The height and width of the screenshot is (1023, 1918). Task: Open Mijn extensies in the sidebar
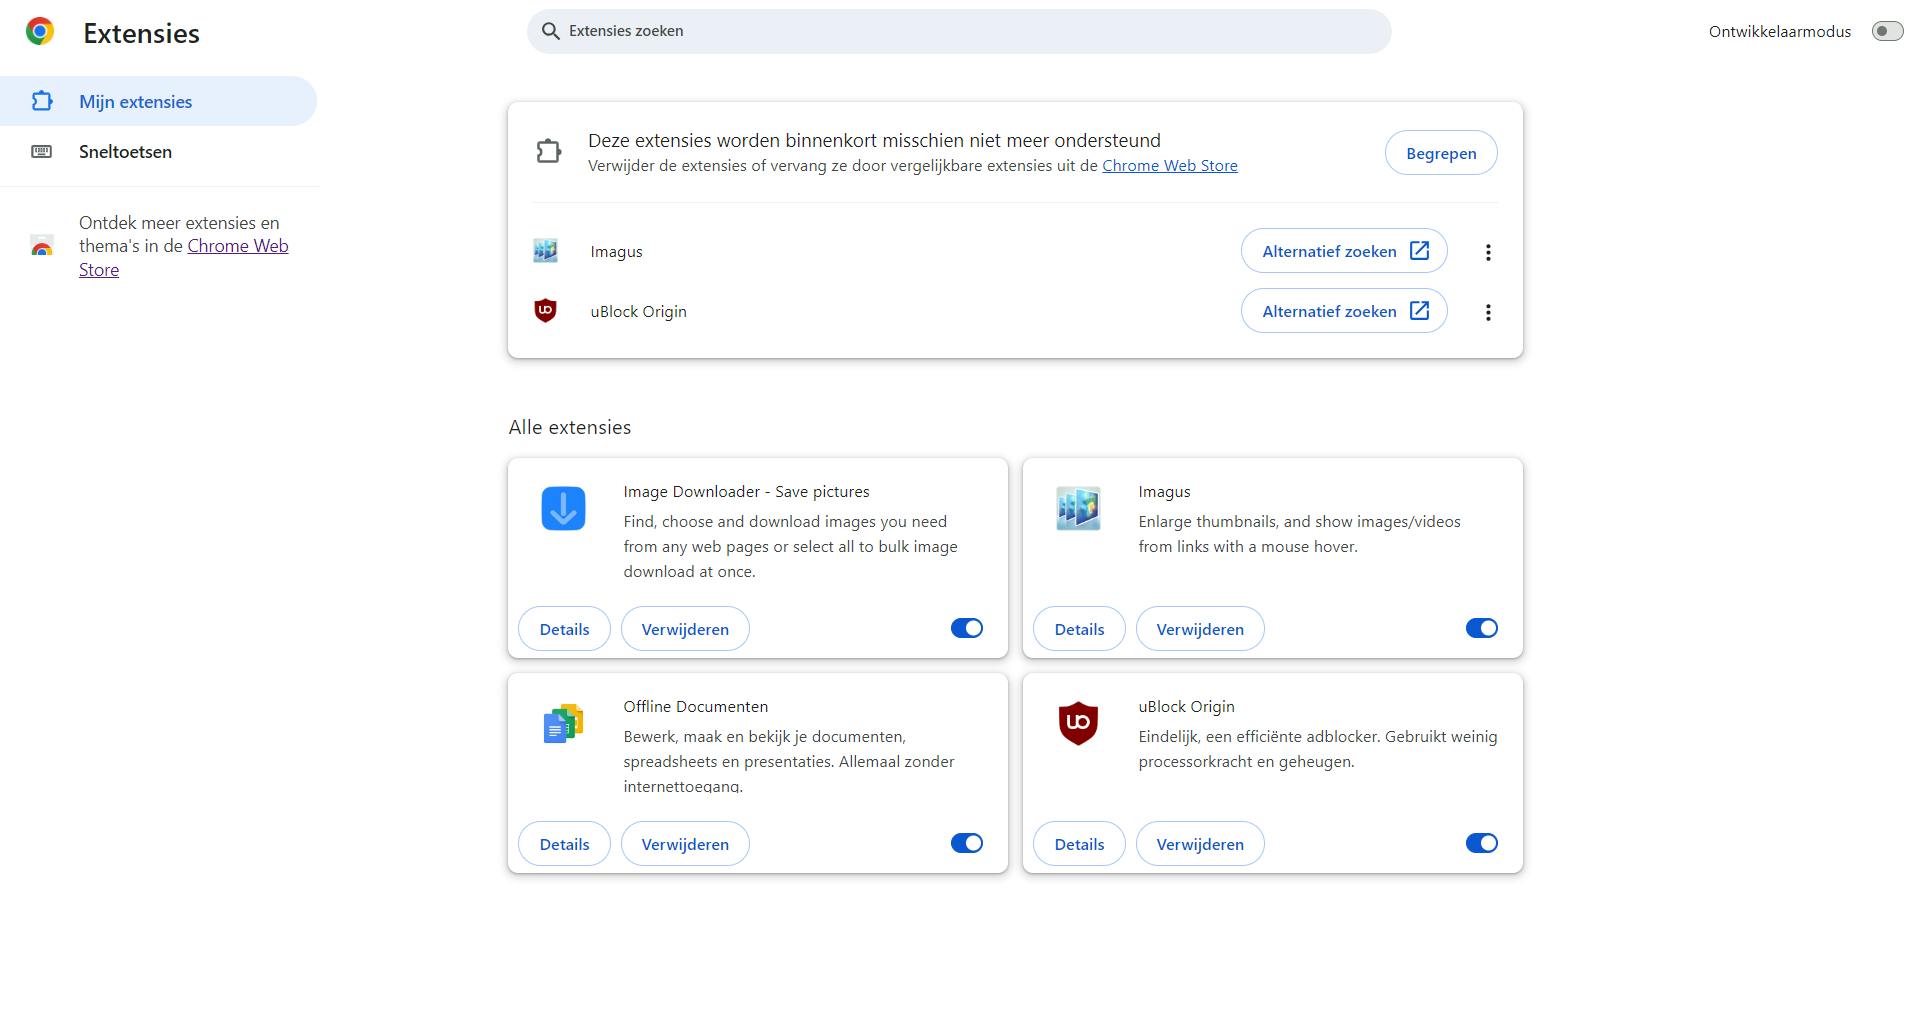point(135,102)
